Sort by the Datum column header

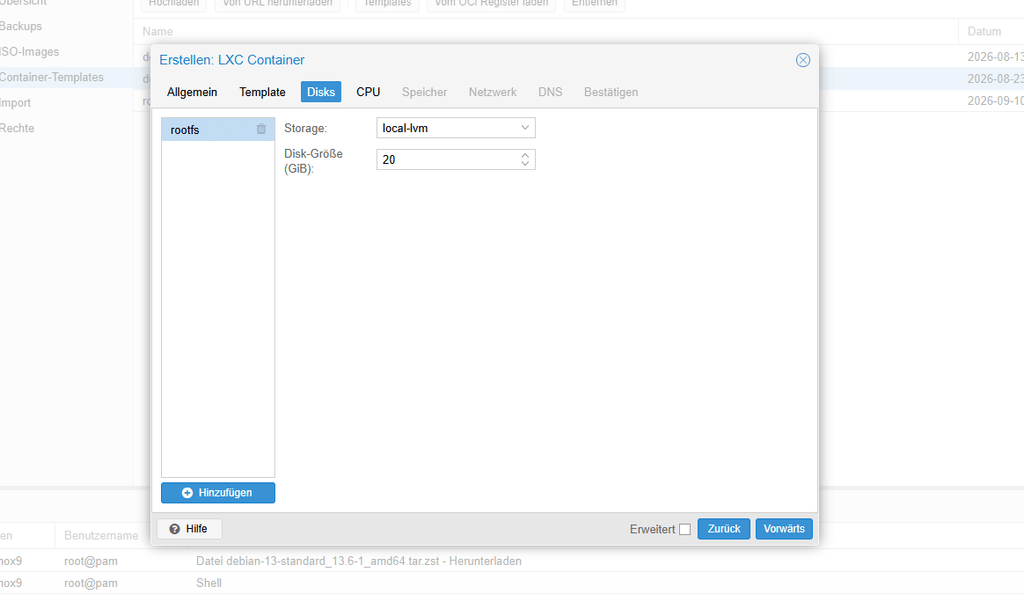point(984,31)
